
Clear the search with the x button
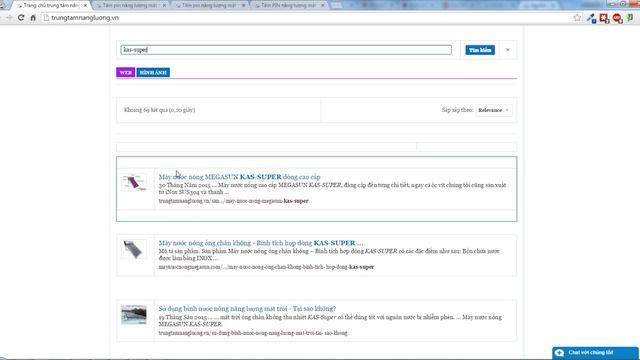point(508,50)
